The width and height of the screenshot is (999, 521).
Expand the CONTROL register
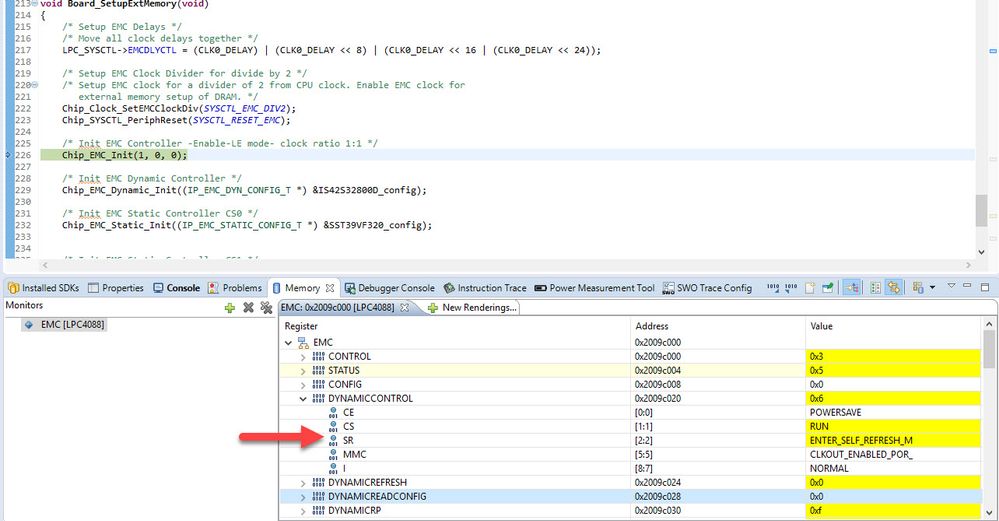coord(303,357)
